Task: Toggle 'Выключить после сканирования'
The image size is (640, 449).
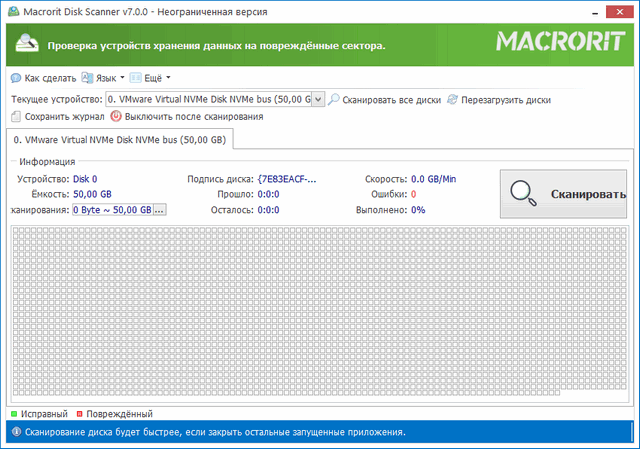Action: [187, 117]
